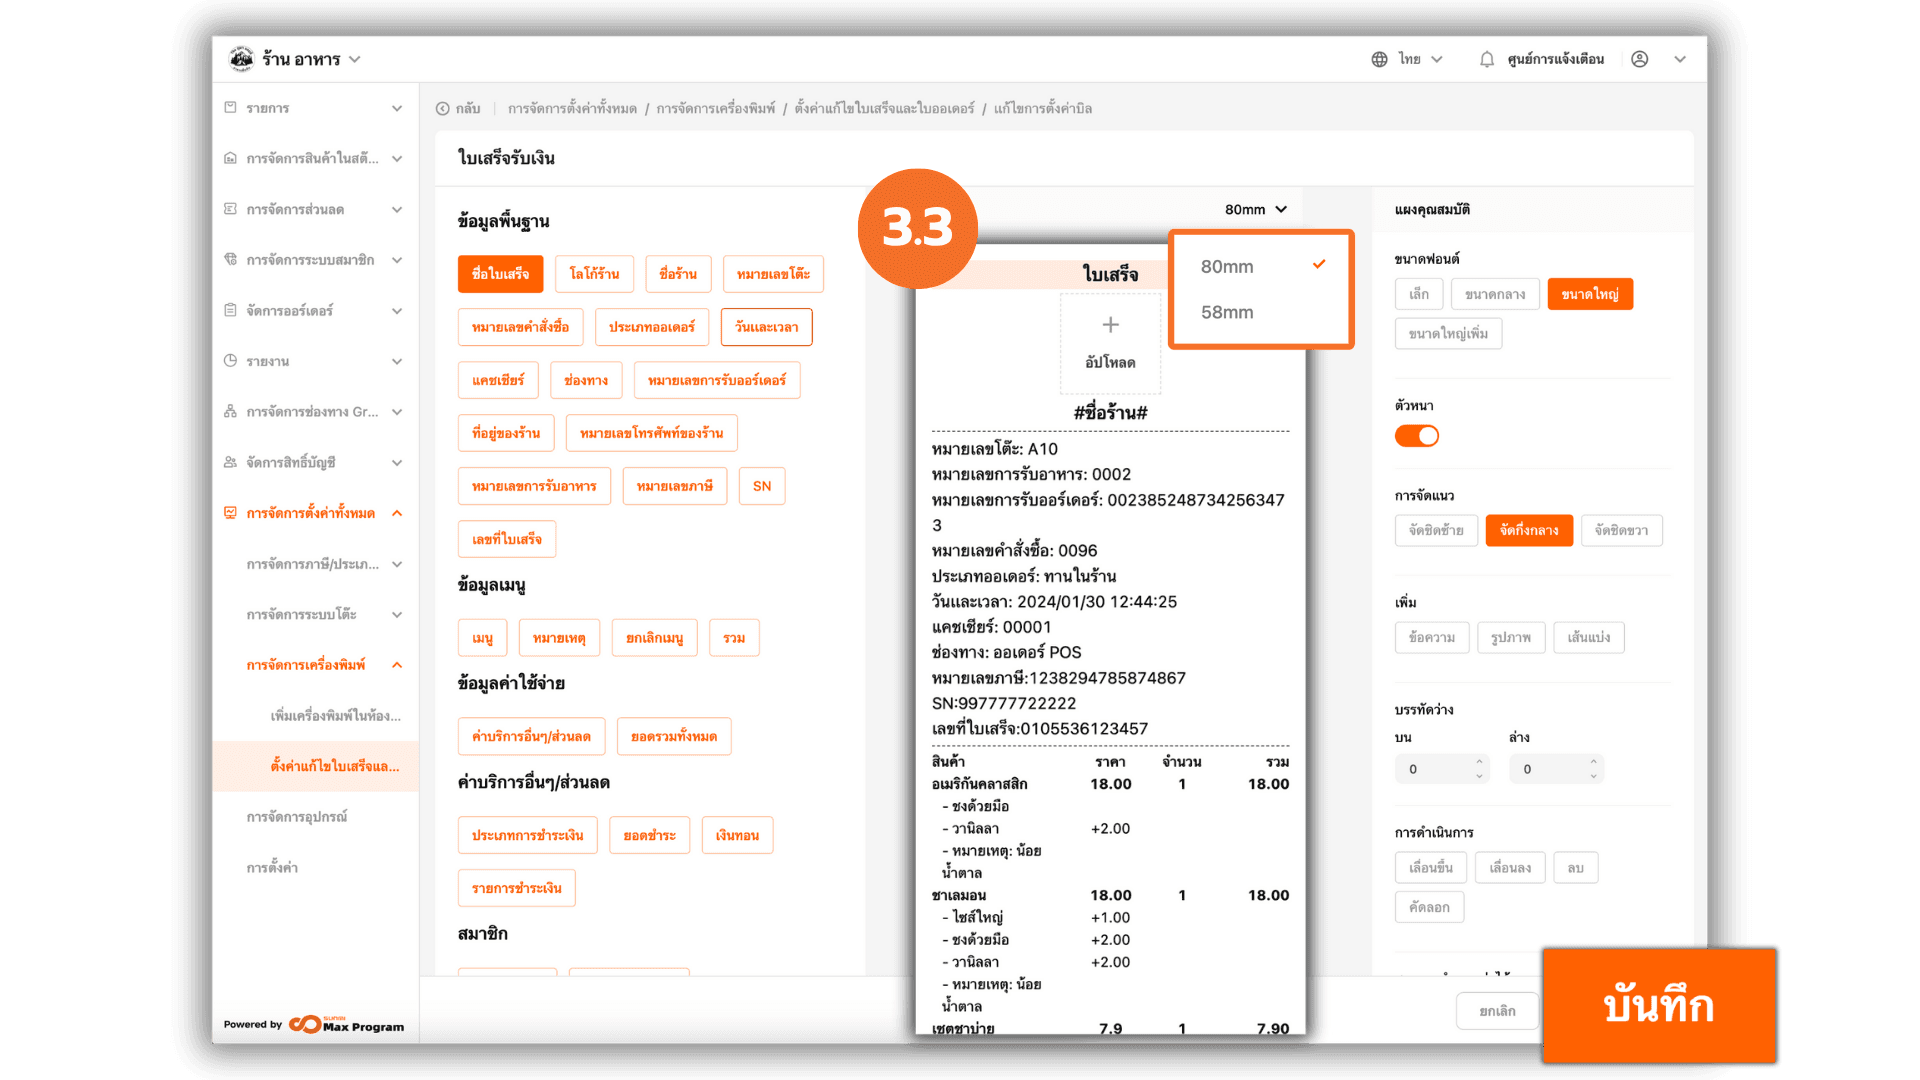Toggle the ตัวหนา bold switch

[1416, 436]
